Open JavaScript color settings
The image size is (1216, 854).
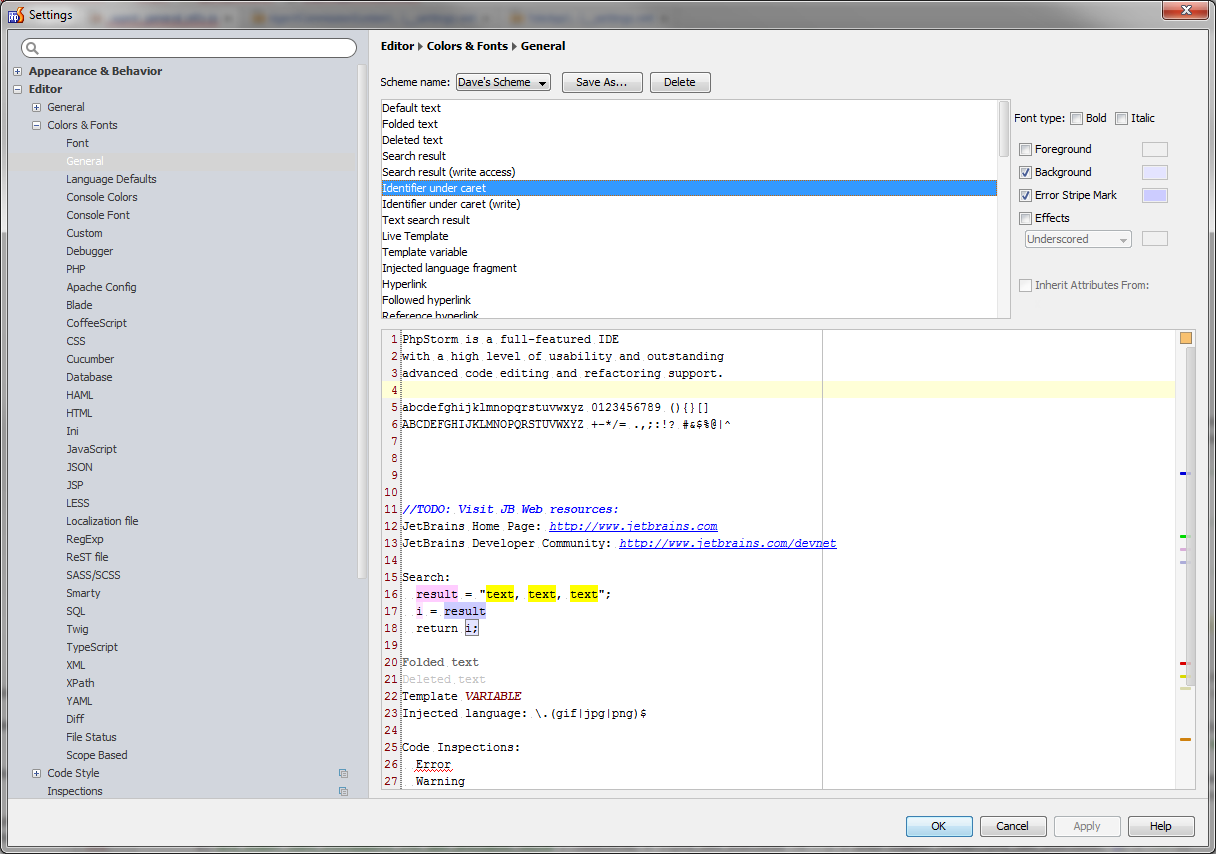tap(91, 449)
